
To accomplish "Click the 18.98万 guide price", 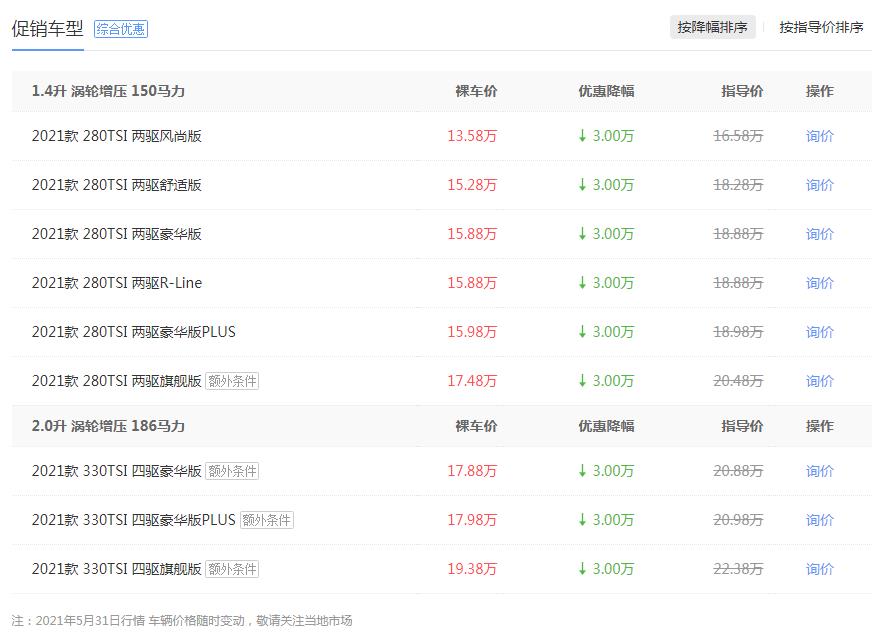I will pyautogui.click(x=738, y=332).
